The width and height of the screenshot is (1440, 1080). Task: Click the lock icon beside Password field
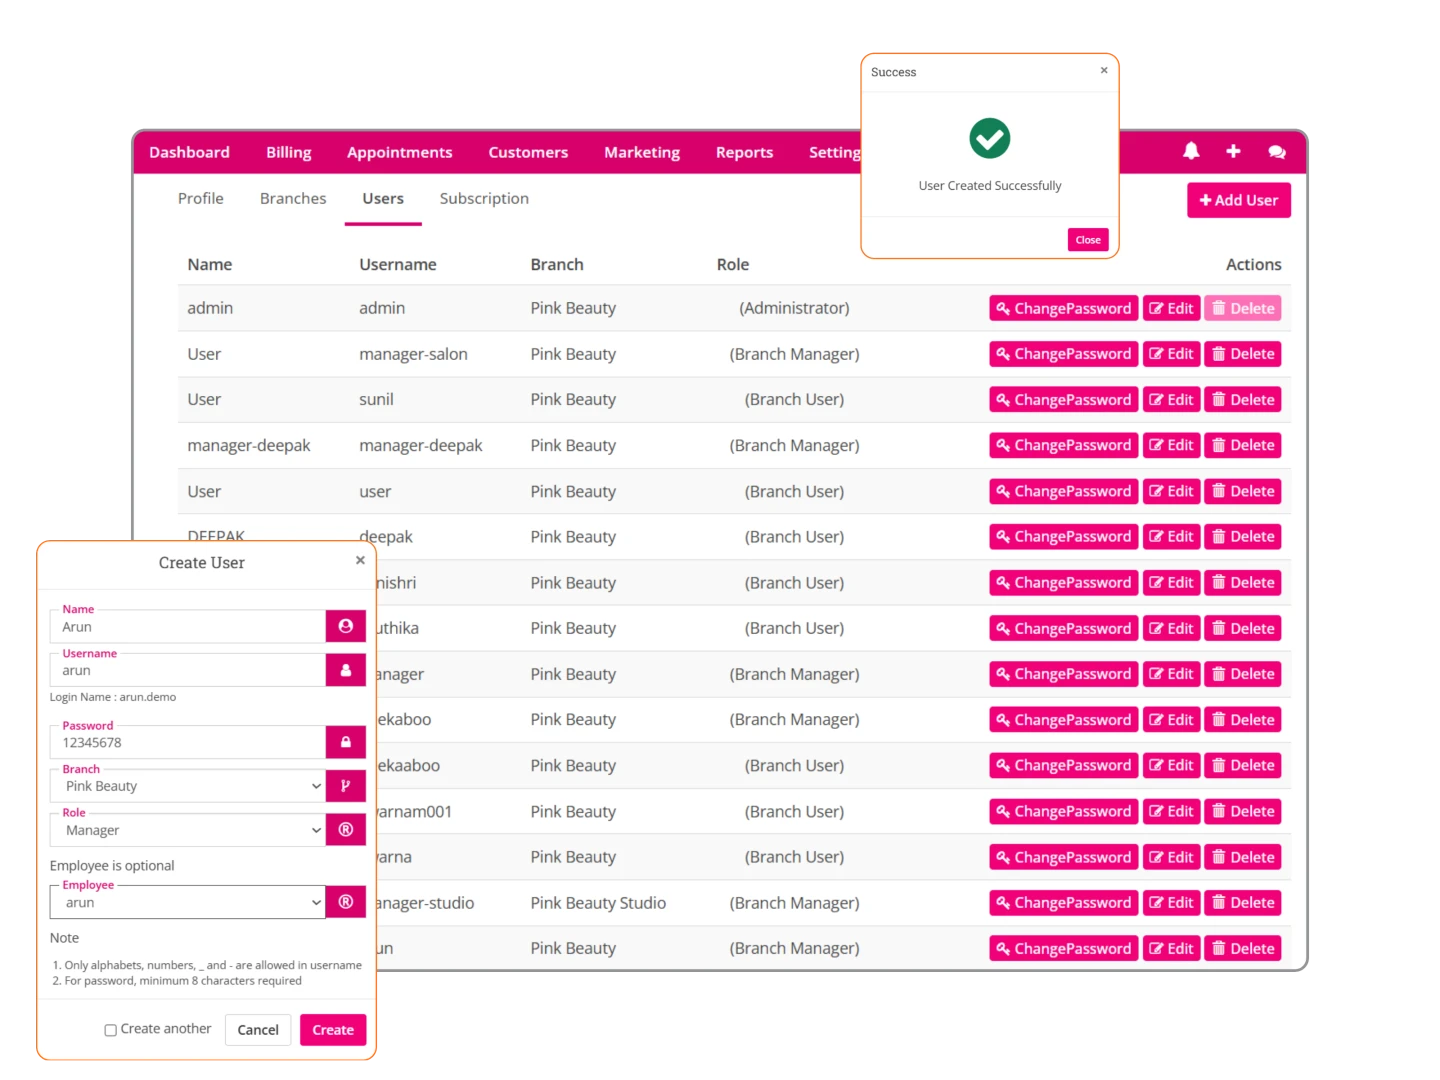pos(346,742)
